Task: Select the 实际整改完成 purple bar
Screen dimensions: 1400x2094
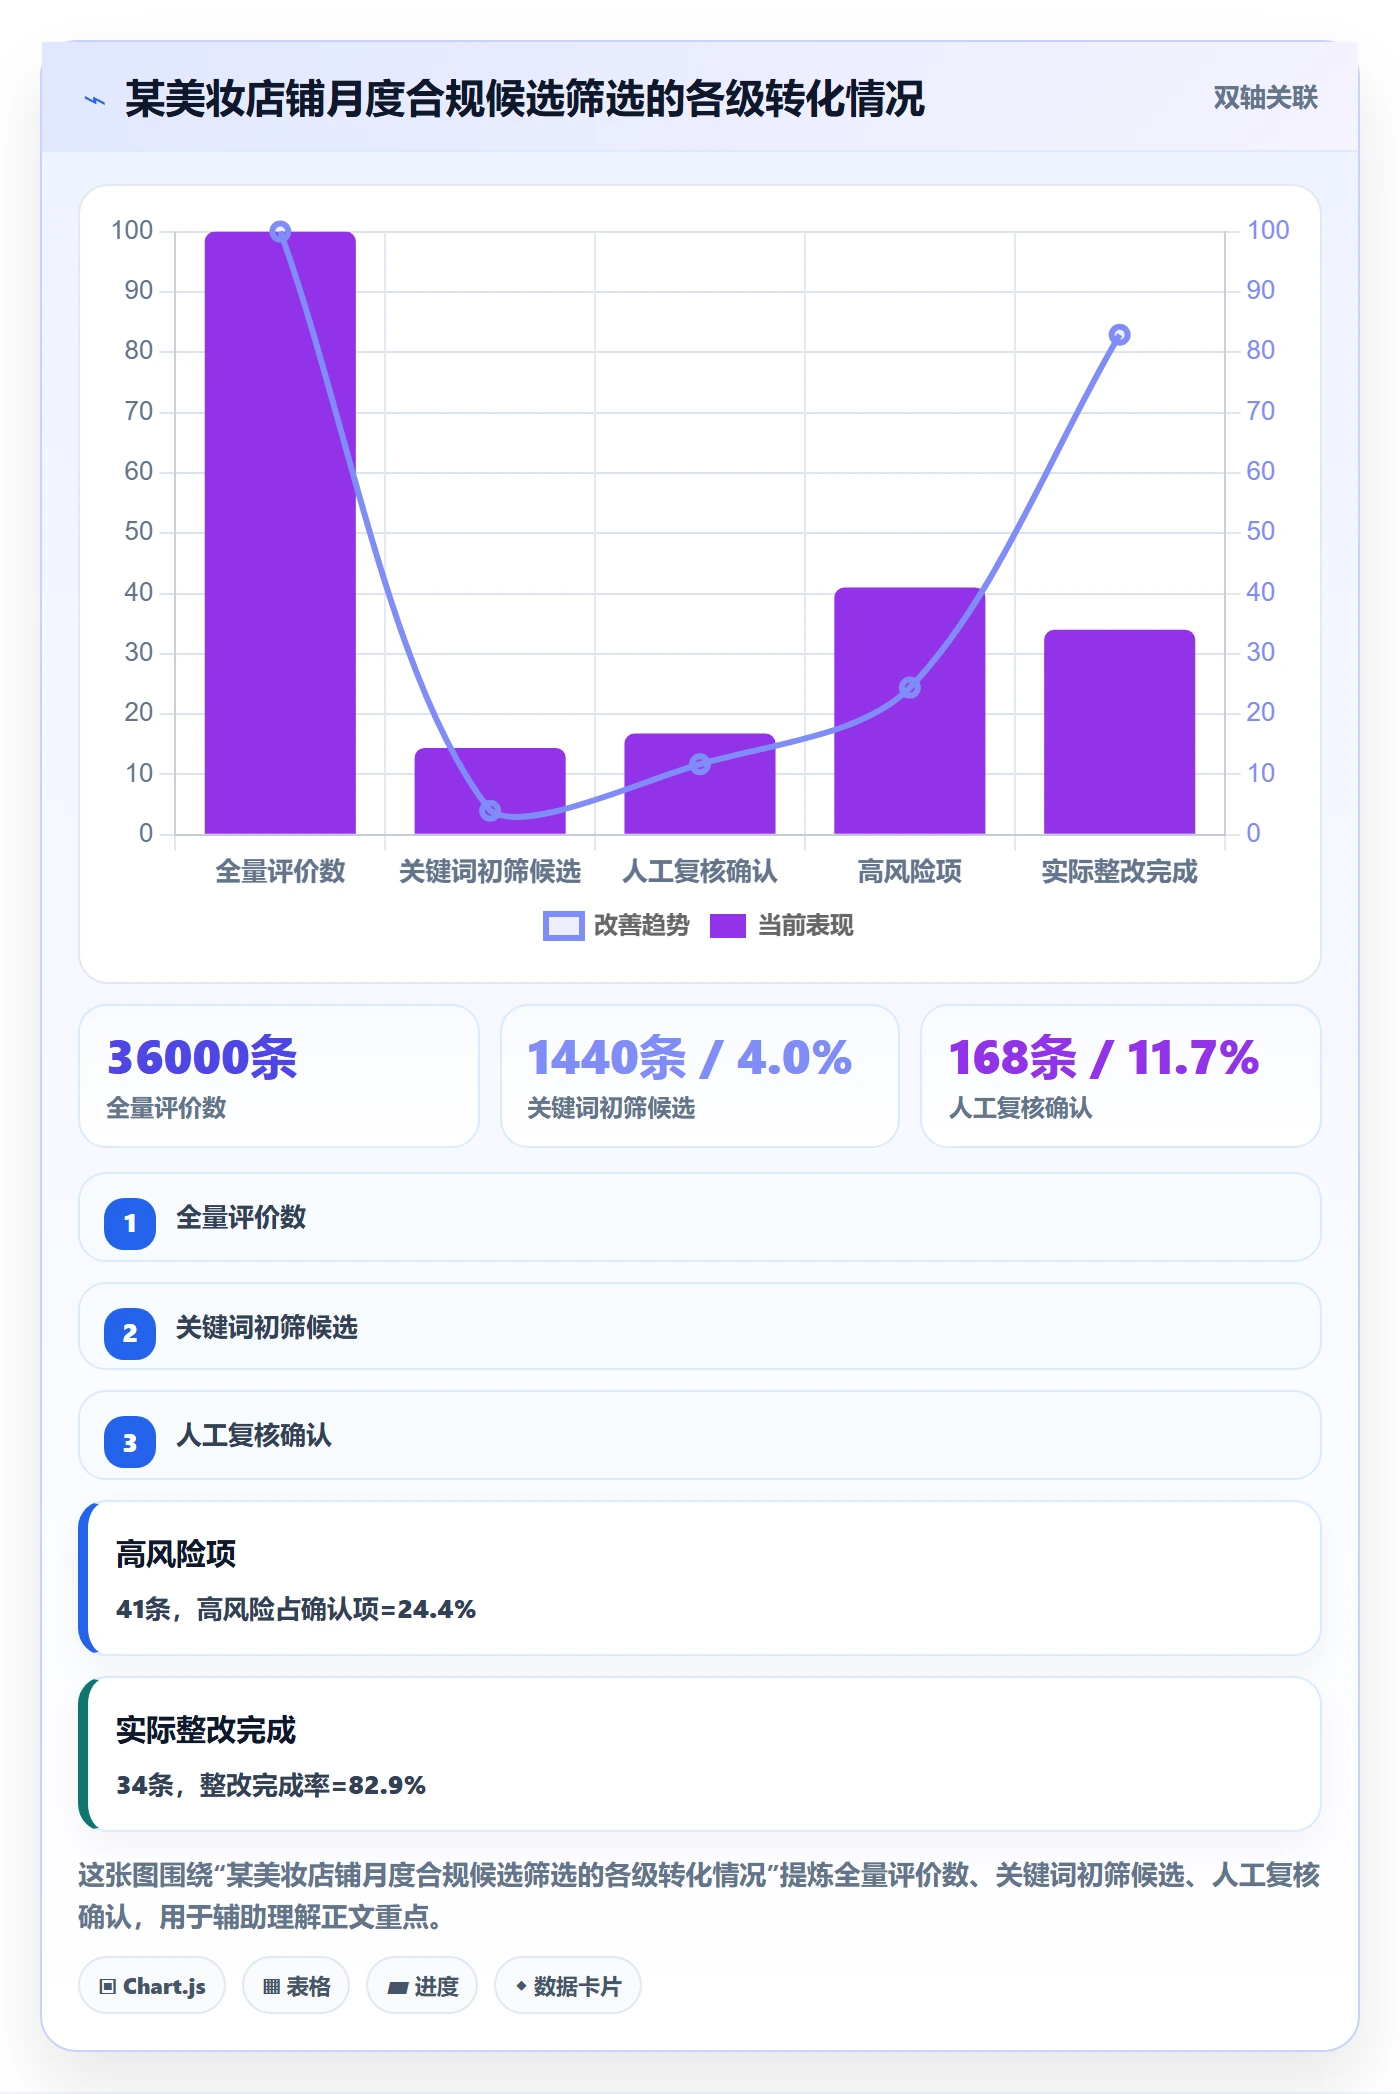Action: [1120, 731]
